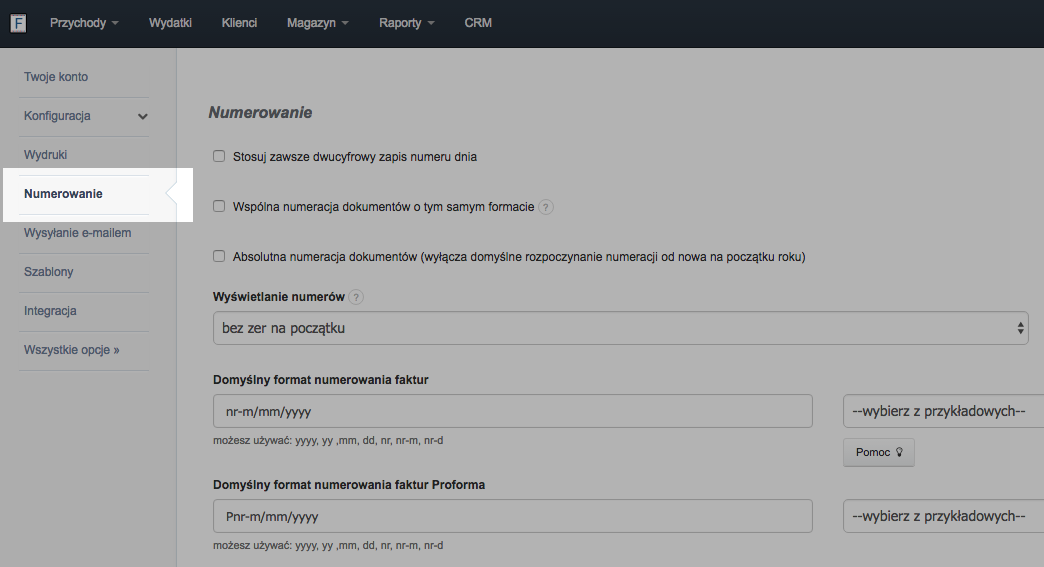Click the label Domyślny format numerowania faktur Proforma
This screenshot has width=1044, height=567.
coord(349,484)
